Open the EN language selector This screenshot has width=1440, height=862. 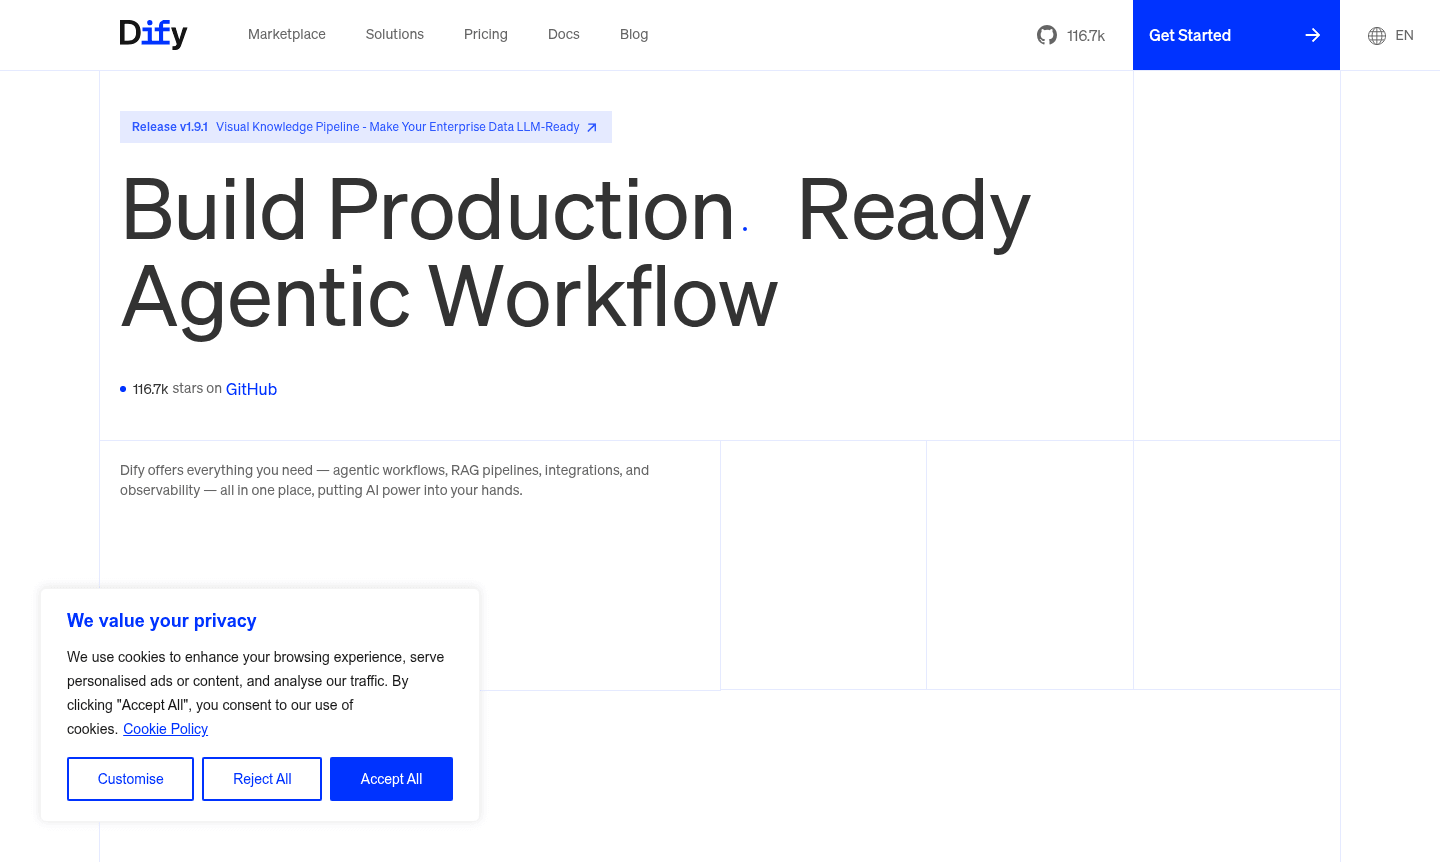pyautogui.click(x=1404, y=35)
